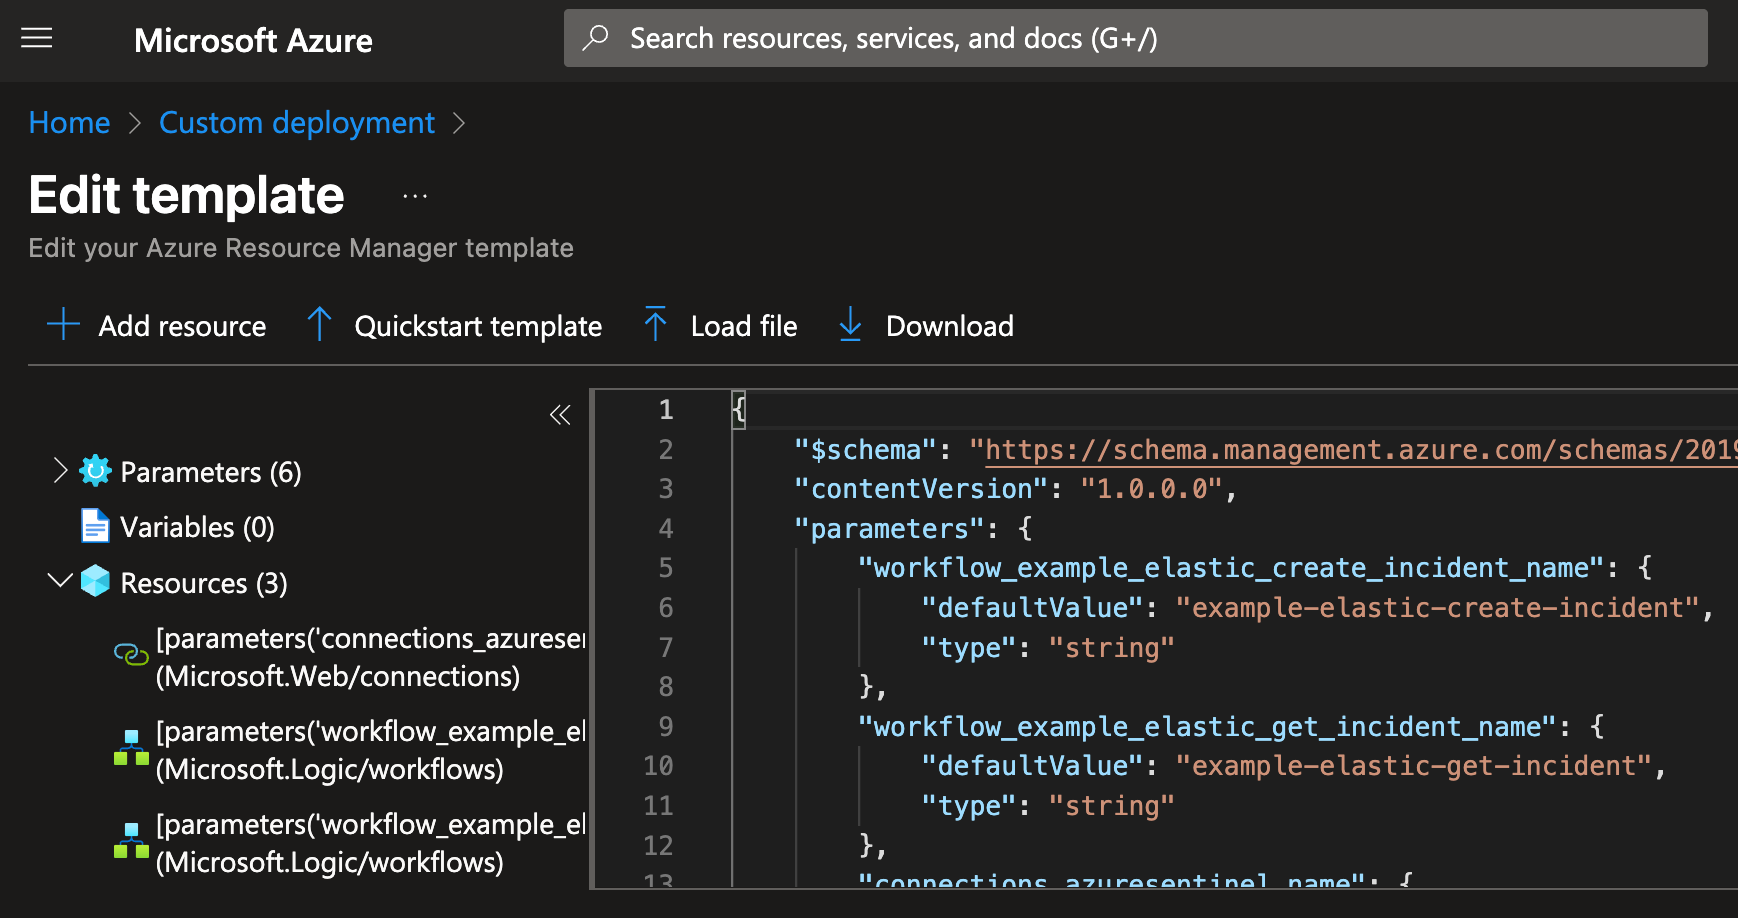Click the "parameters" key on line 4

[x=889, y=529]
